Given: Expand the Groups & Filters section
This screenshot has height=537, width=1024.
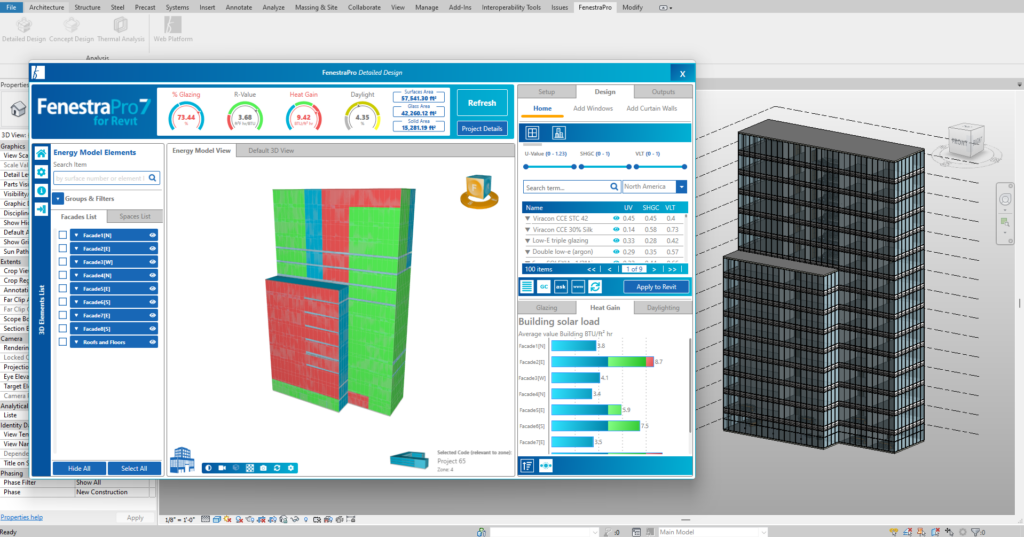Looking at the screenshot, I should pos(57,199).
